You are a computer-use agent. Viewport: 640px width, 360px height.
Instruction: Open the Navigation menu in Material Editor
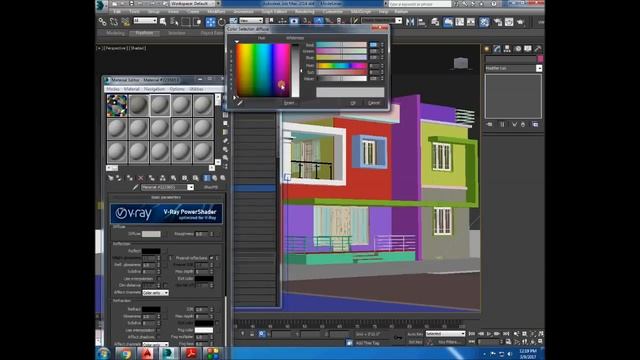154,89
